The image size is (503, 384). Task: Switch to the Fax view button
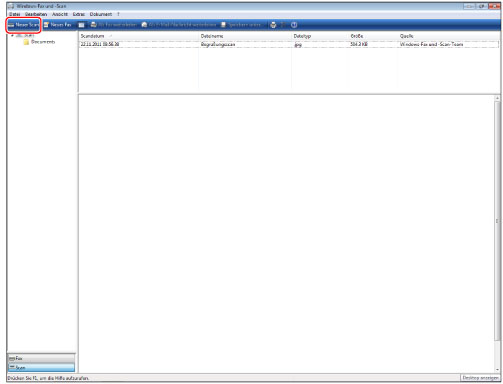41,358
